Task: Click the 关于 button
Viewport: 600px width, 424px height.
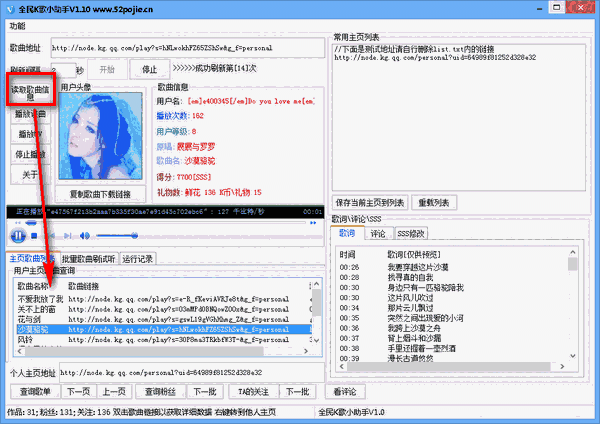Action: pyautogui.click(x=31, y=174)
